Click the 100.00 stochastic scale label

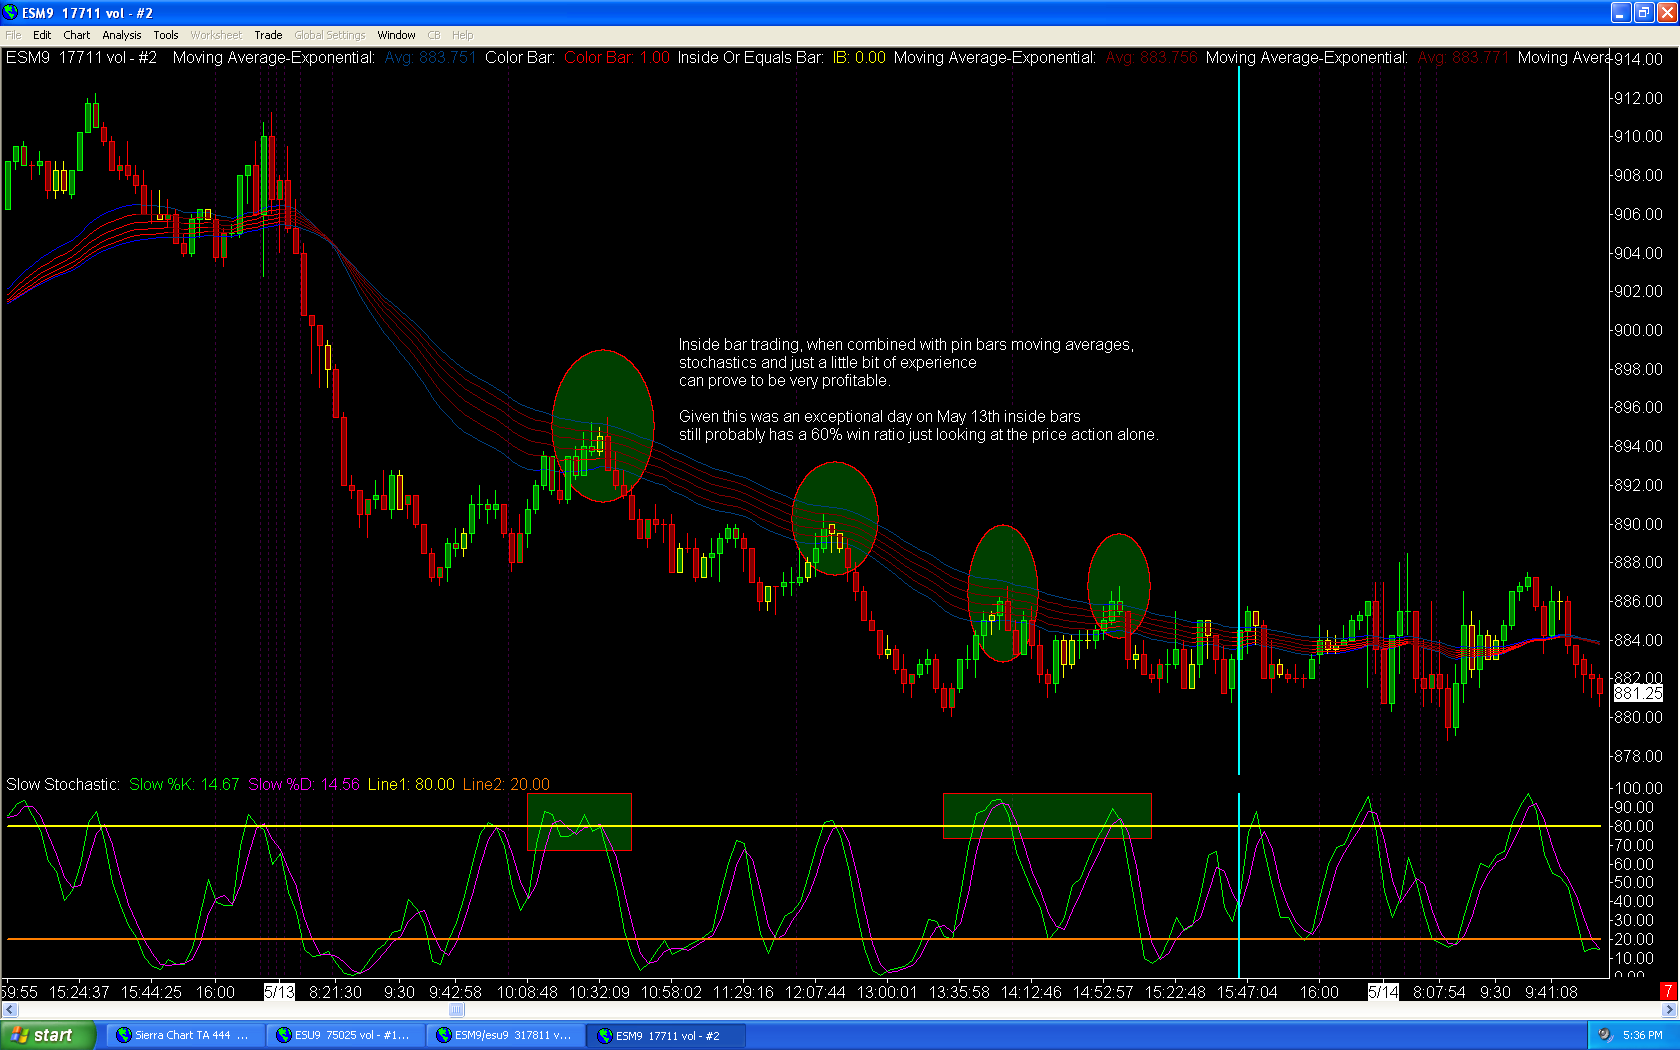click(1638, 788)
